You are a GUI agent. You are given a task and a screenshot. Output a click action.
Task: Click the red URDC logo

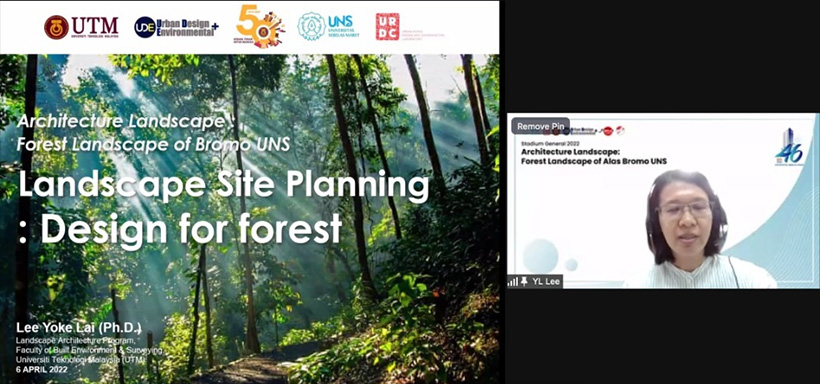pyautogui.click(x=388, y=27)
